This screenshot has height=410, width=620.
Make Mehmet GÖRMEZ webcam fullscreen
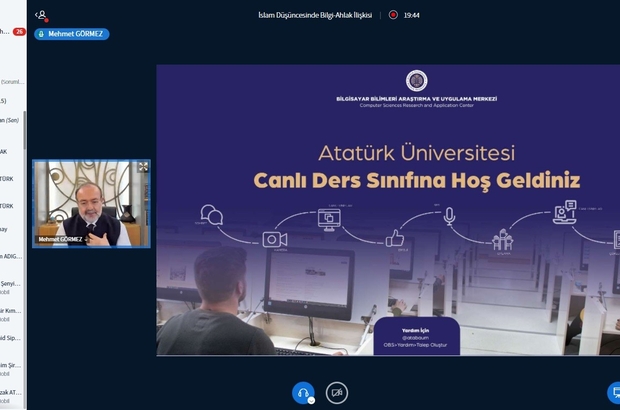143,167
